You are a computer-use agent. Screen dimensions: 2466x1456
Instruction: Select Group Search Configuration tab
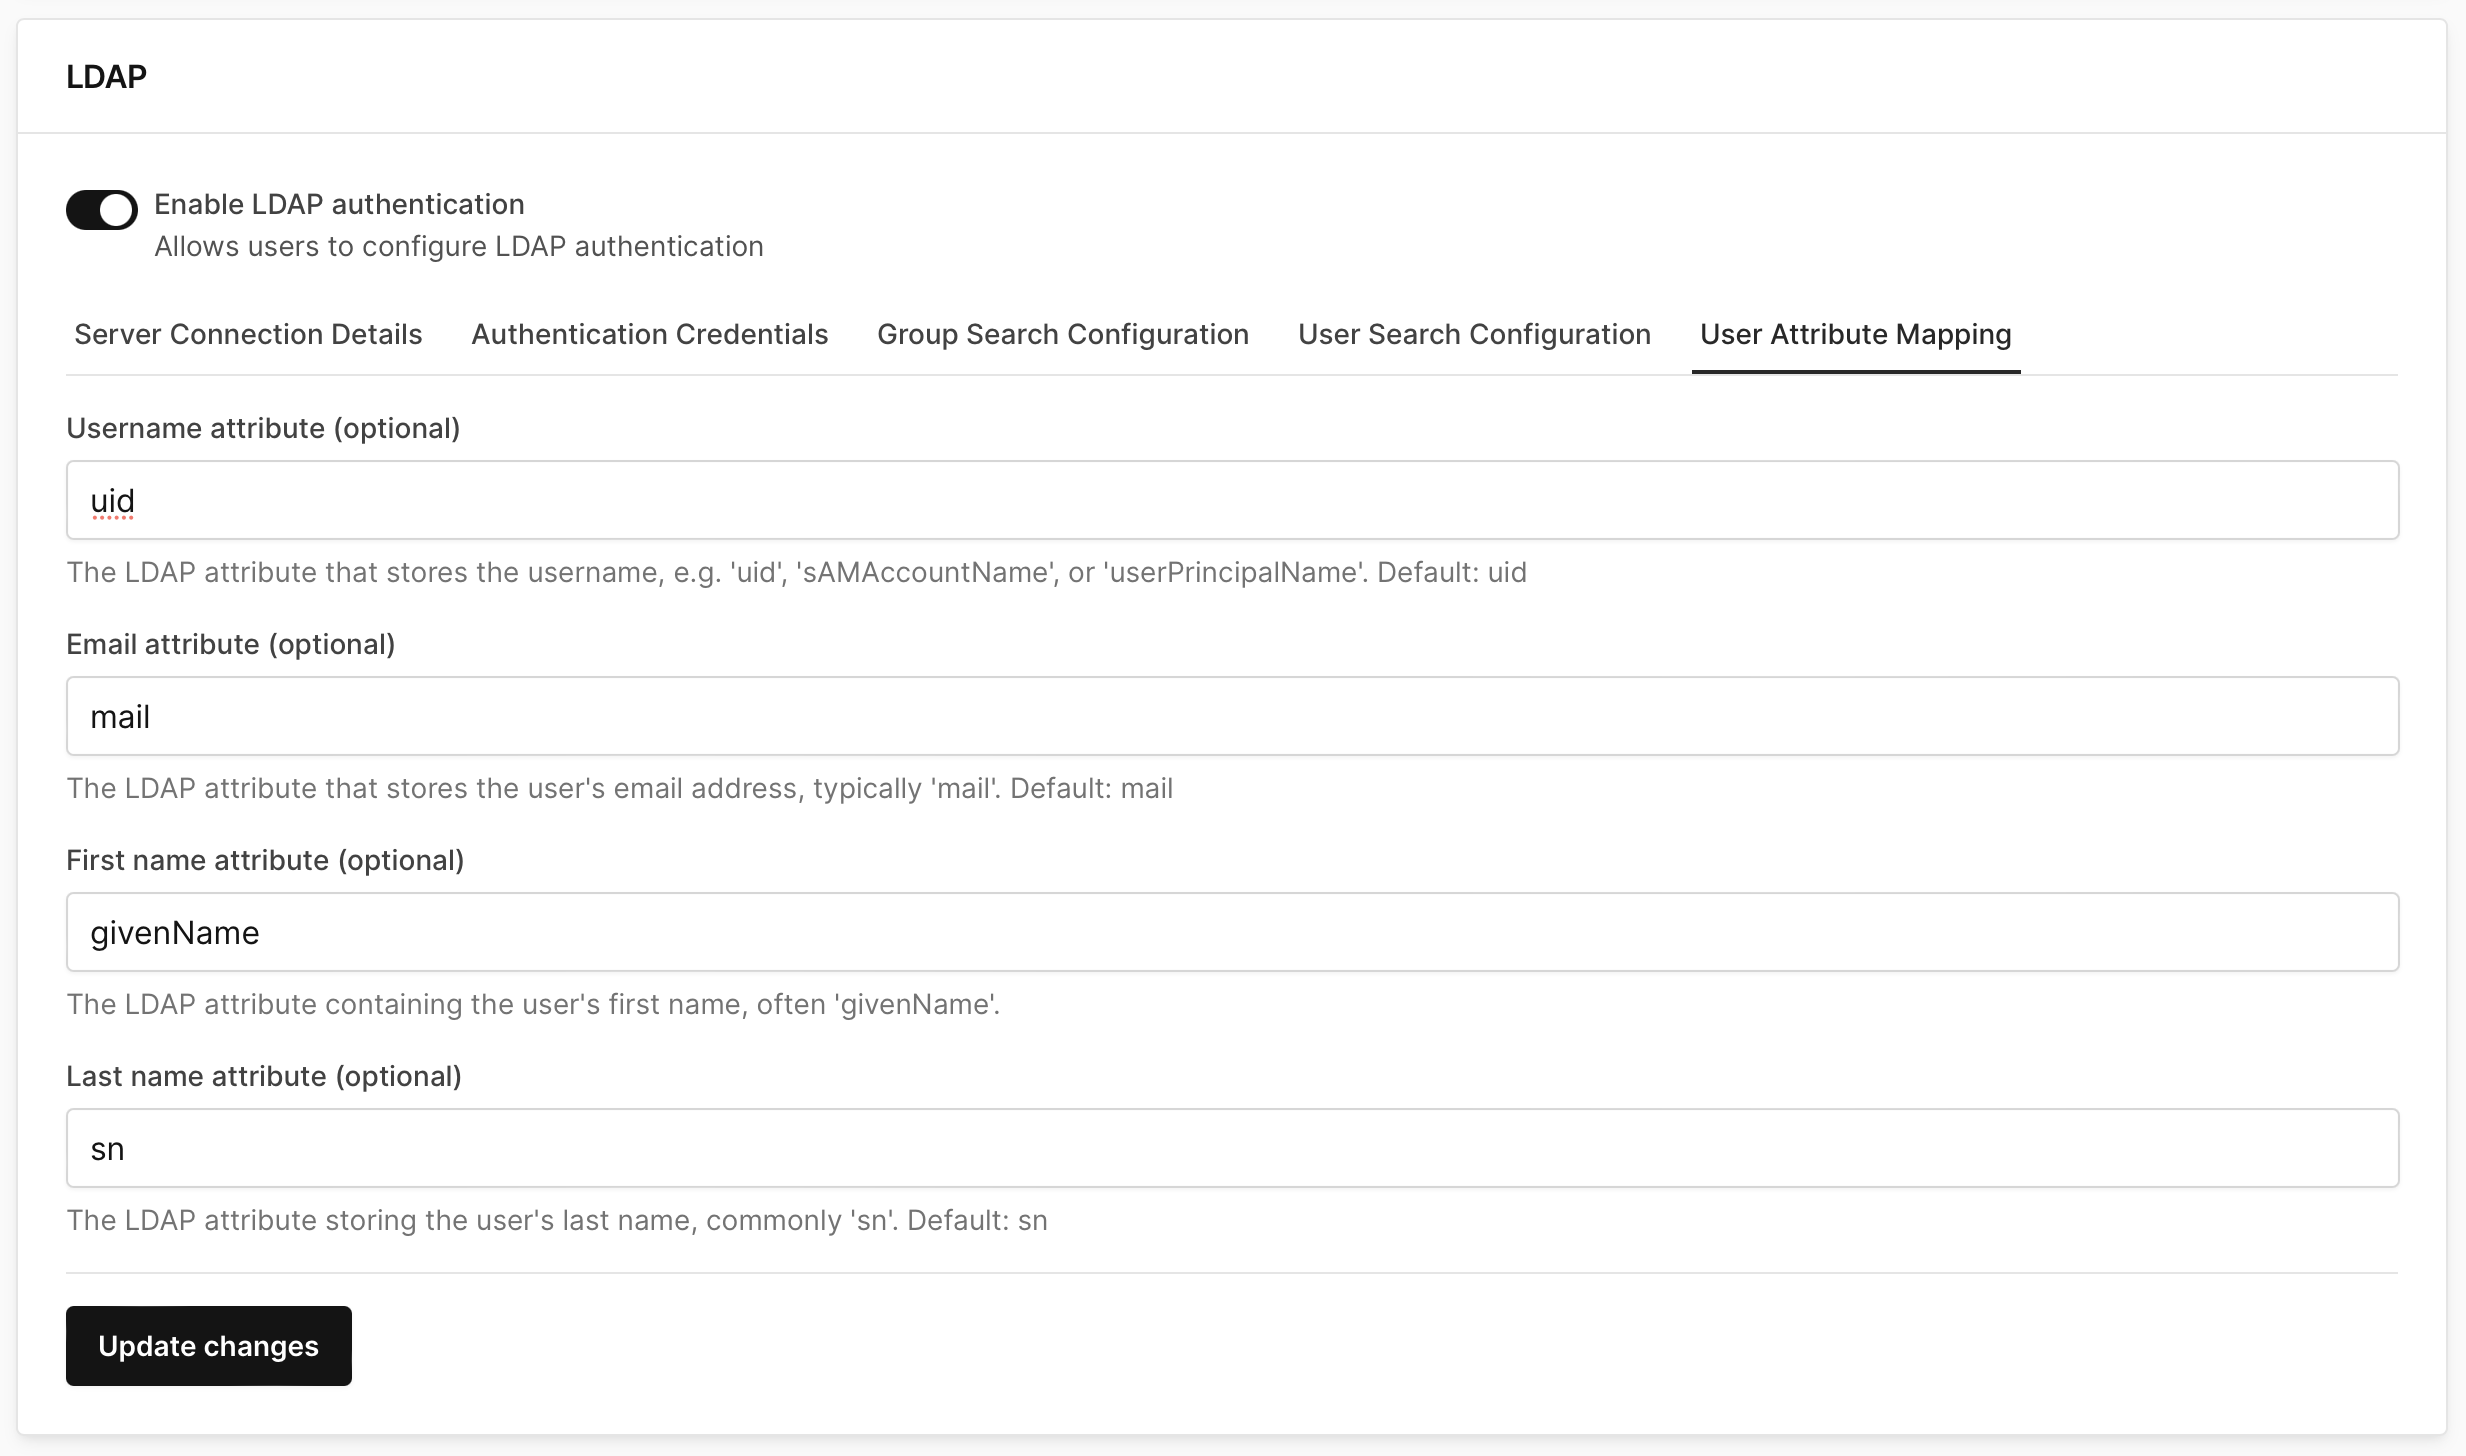[1062, 334]
